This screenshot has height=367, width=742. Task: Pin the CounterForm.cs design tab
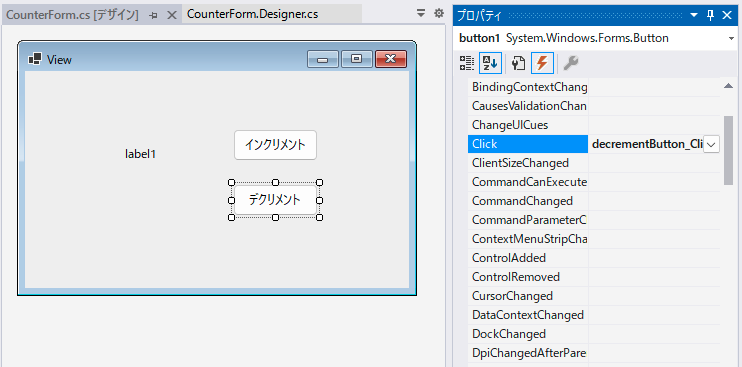153,15
